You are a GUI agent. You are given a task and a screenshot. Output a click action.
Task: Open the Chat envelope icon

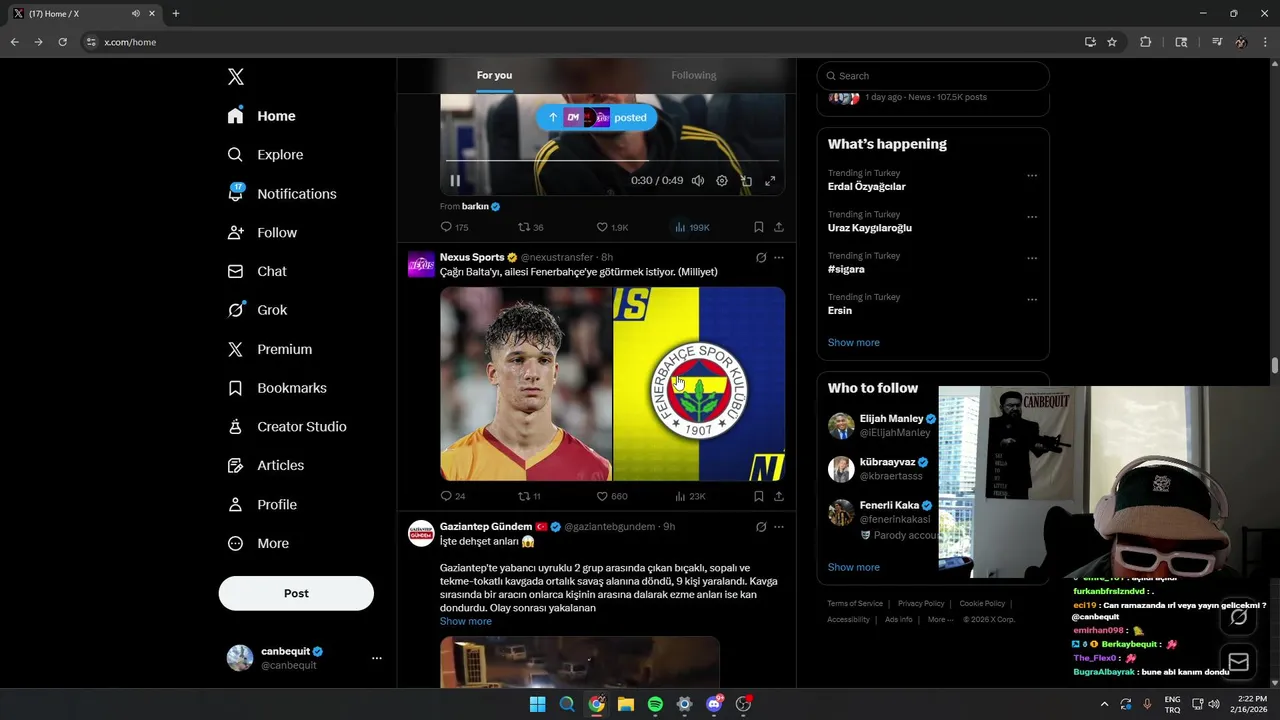(235, 271)
